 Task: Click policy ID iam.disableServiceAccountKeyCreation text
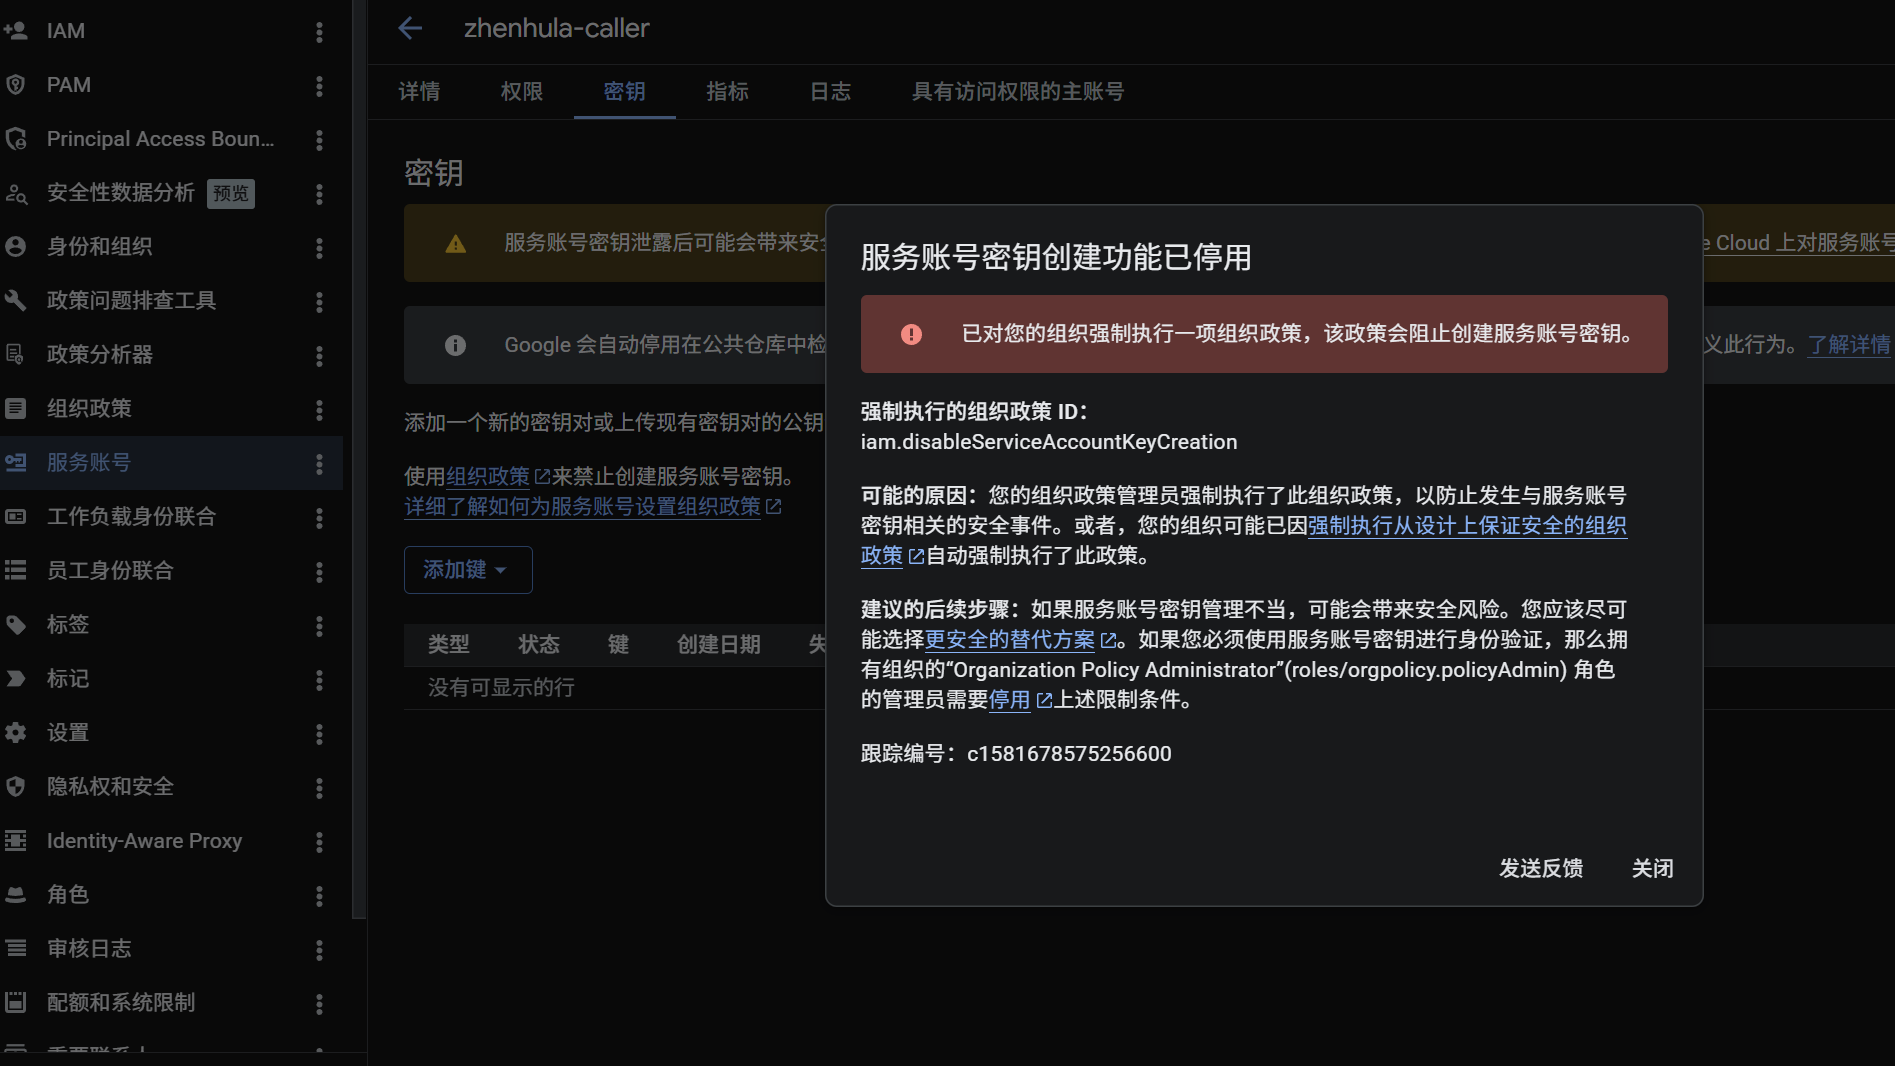[x=1049, y=442]
